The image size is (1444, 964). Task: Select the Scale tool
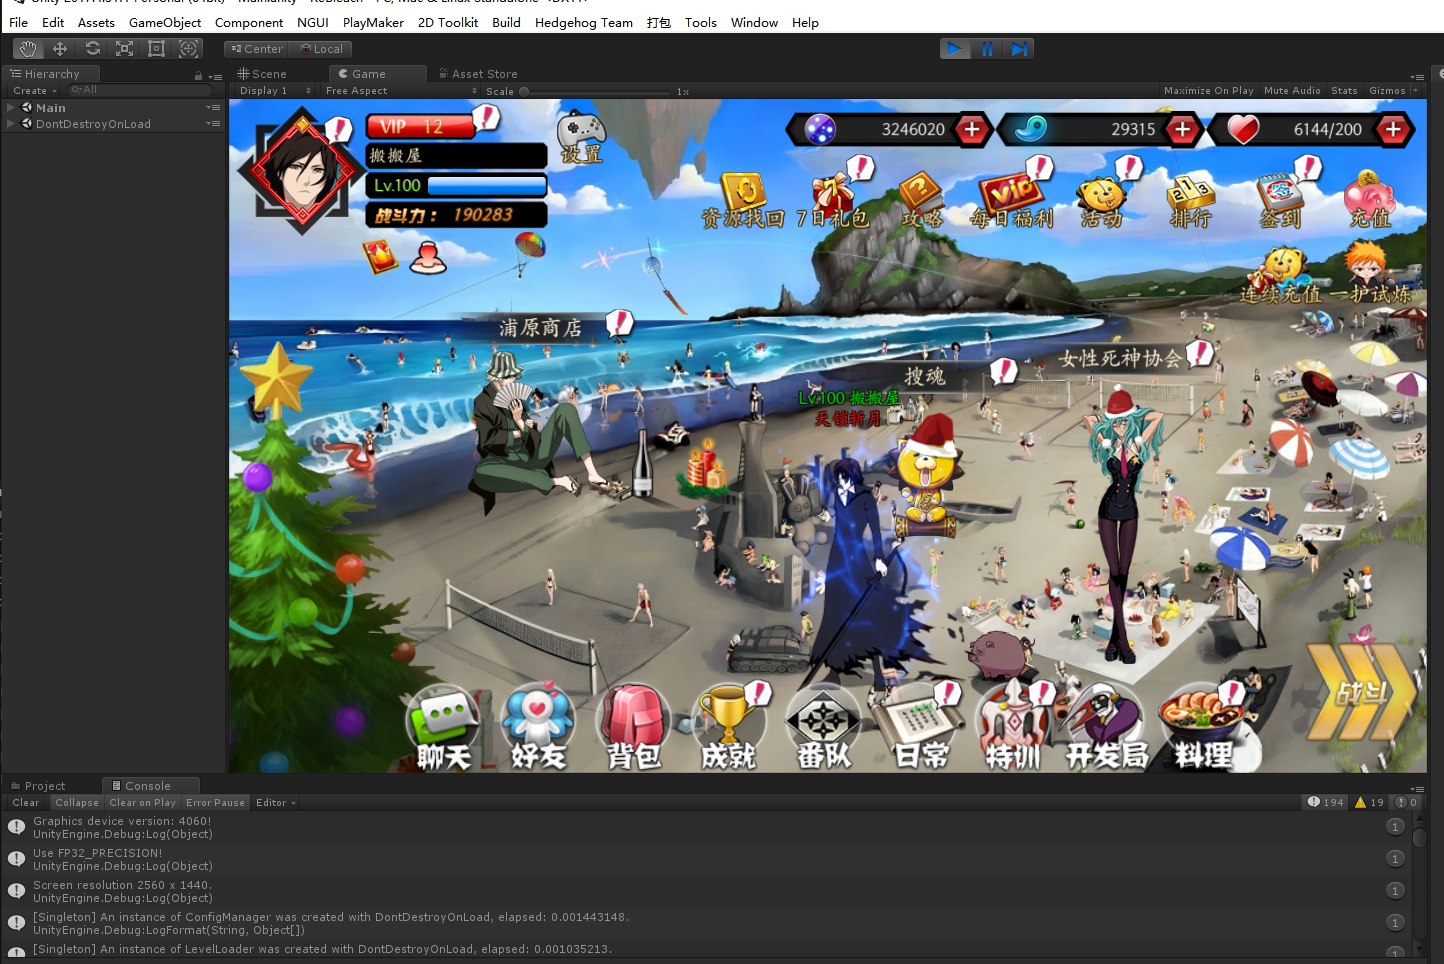coord(124,49)
